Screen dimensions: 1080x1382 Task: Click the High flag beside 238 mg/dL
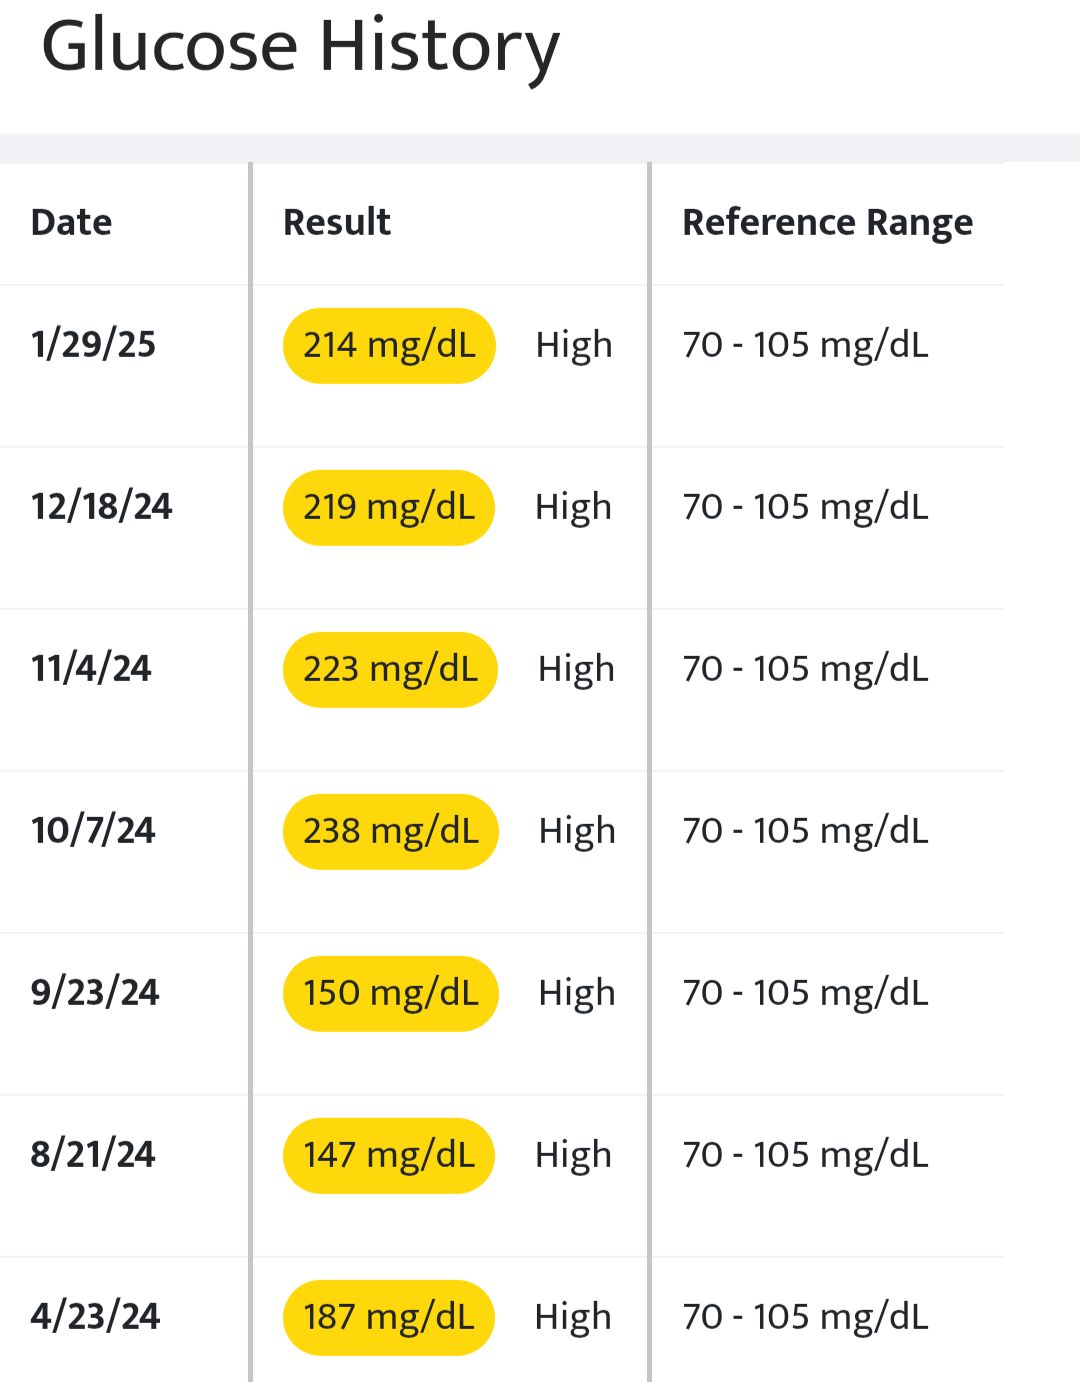[577, 832]
